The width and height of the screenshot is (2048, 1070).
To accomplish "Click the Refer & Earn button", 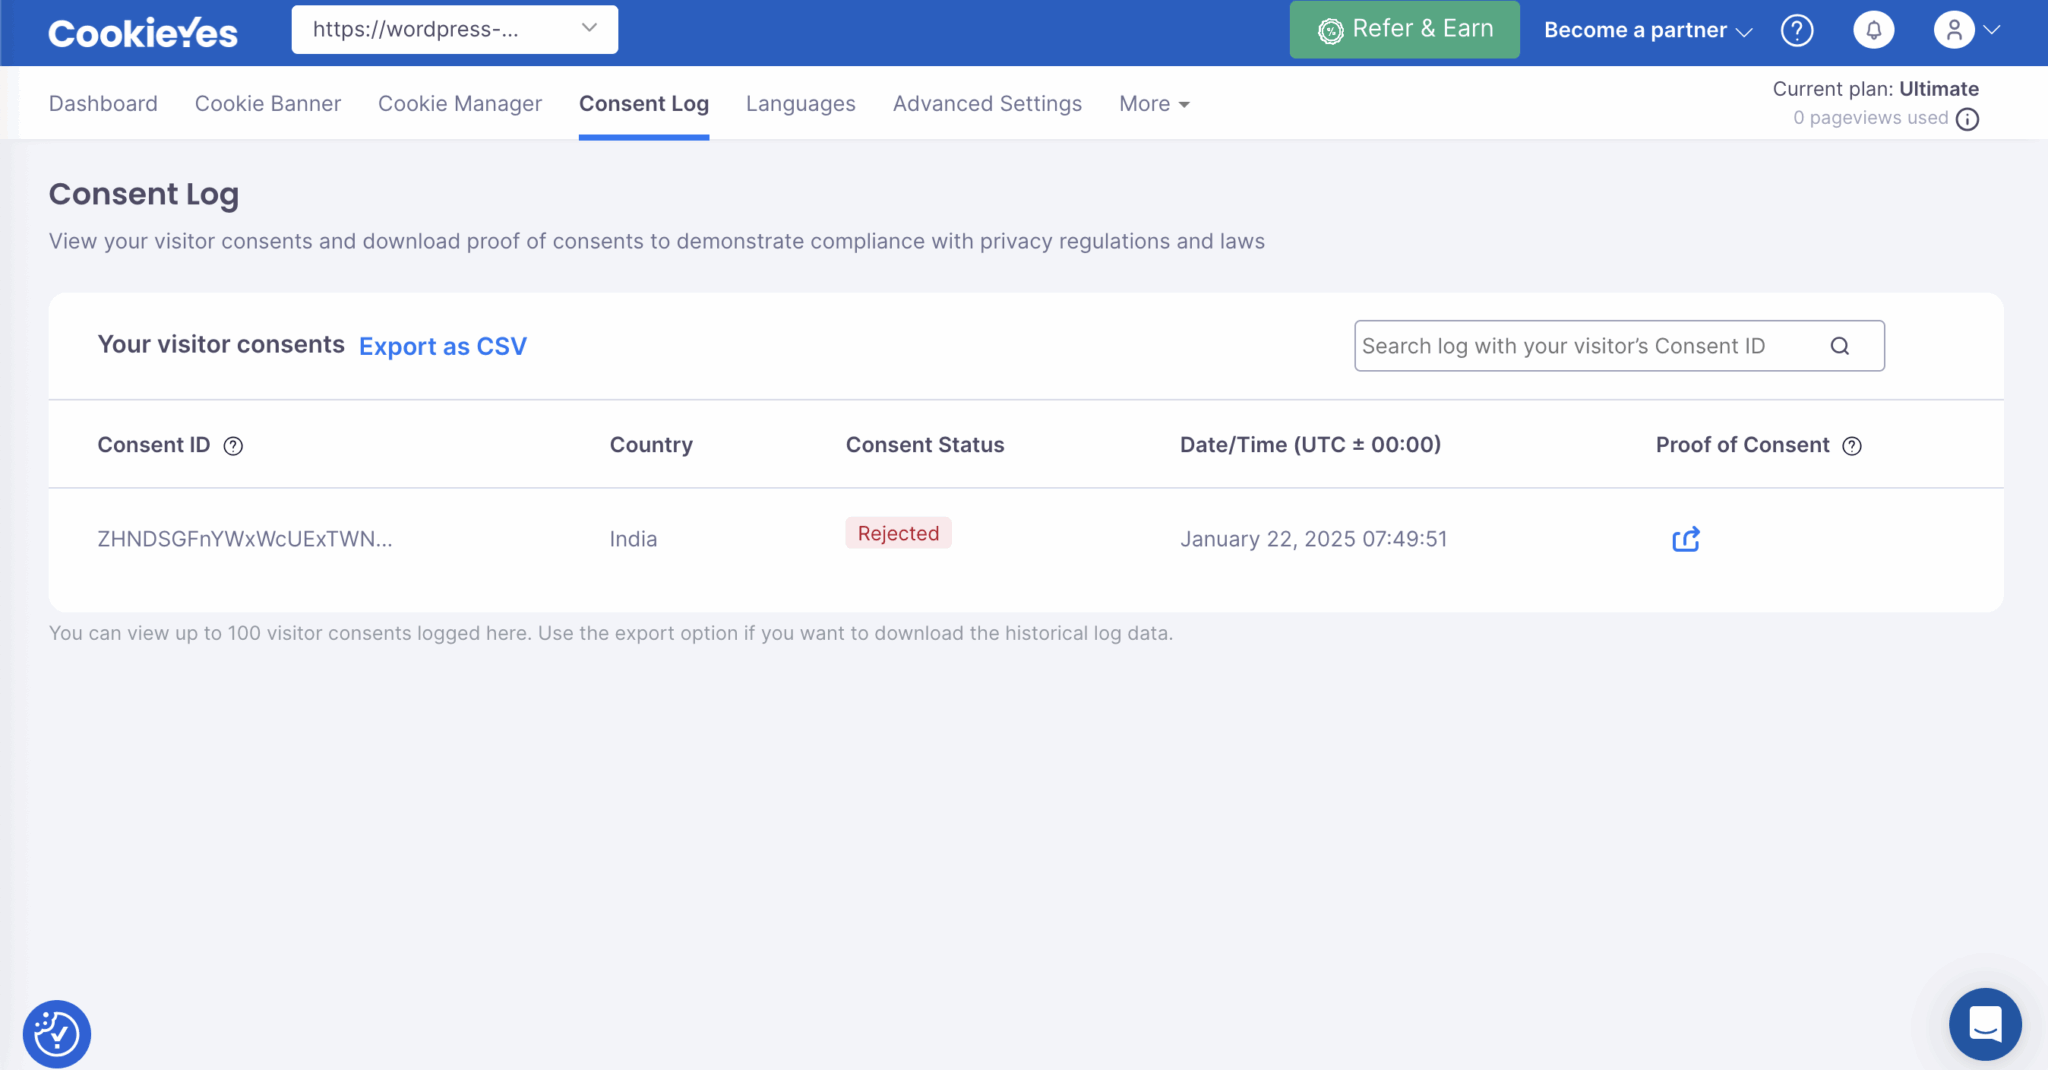I will click(1404, 29).
